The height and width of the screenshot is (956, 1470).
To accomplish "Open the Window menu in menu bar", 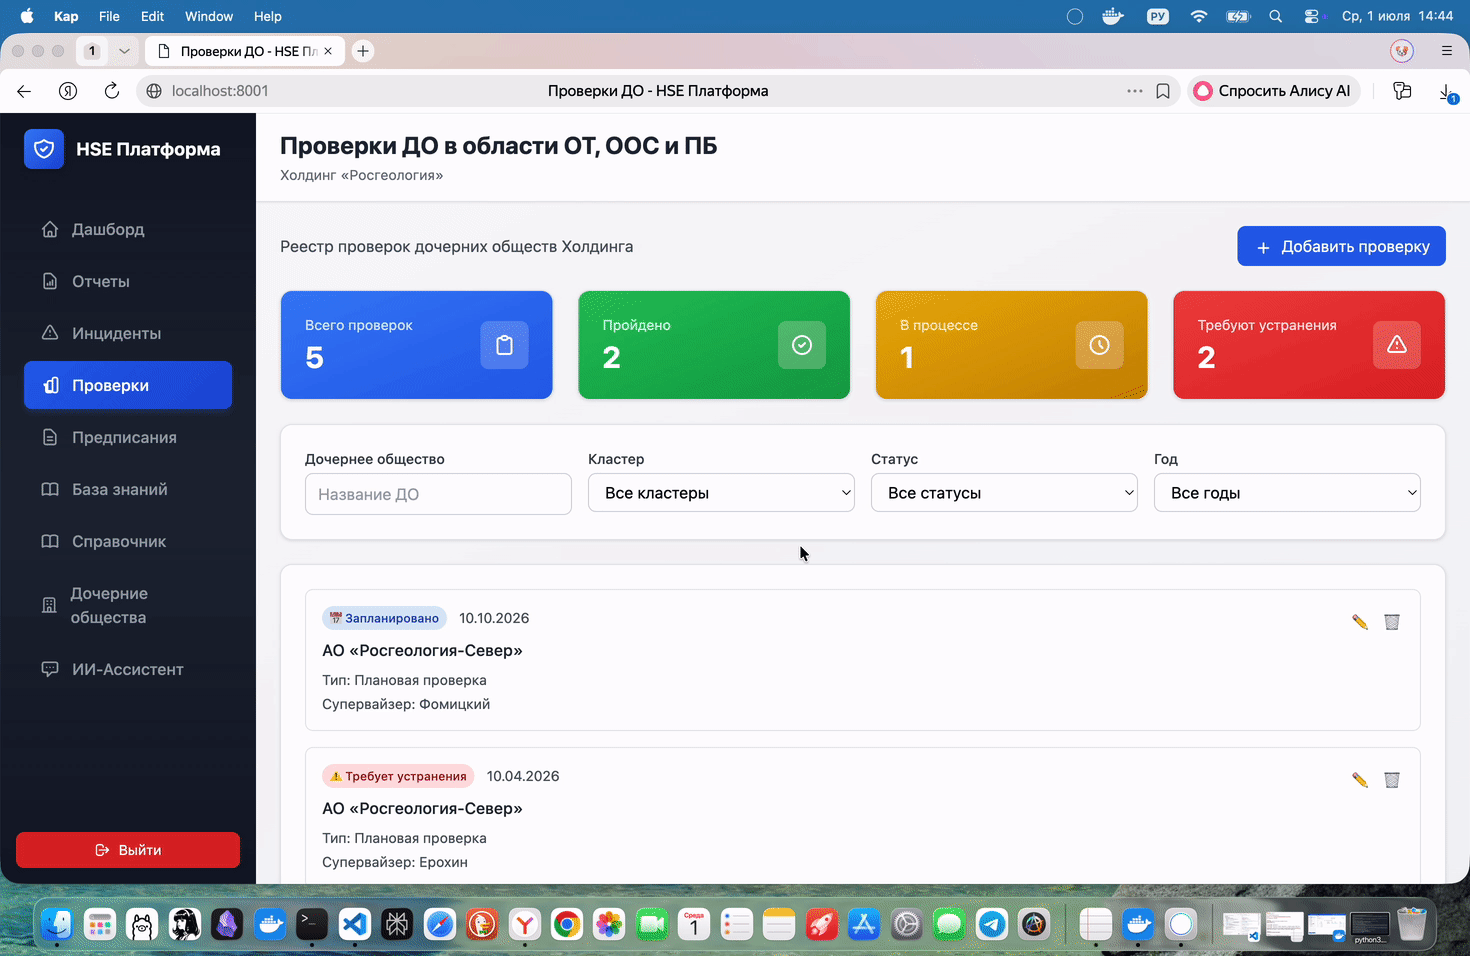I will point(209,16).
